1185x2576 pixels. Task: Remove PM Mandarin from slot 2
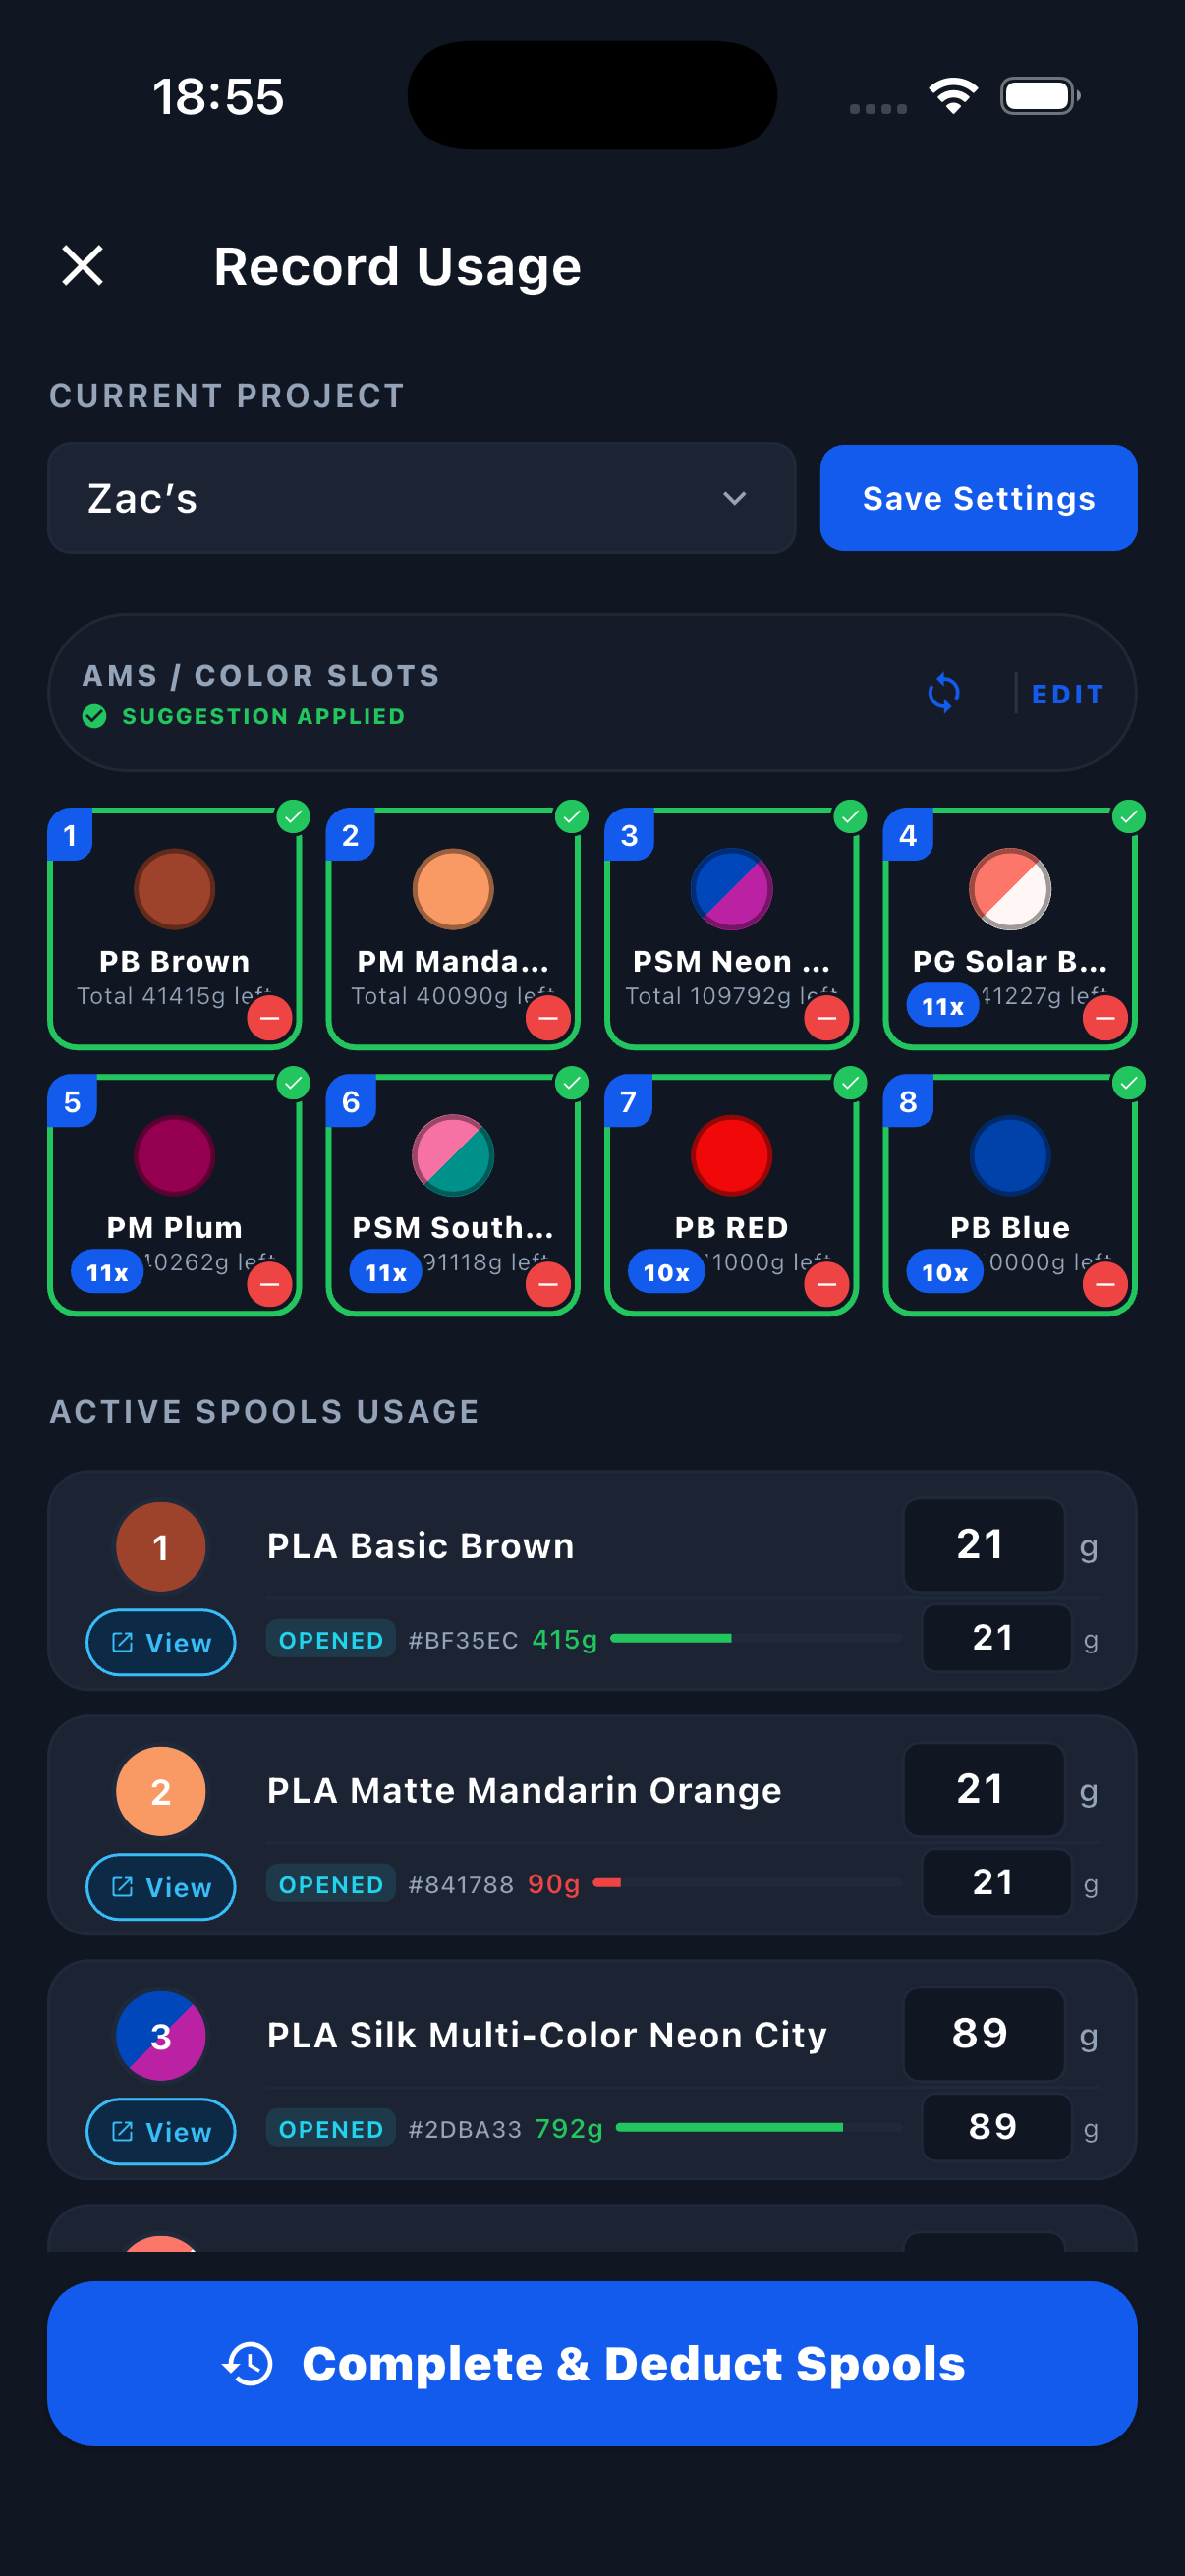pos(548,1018)
